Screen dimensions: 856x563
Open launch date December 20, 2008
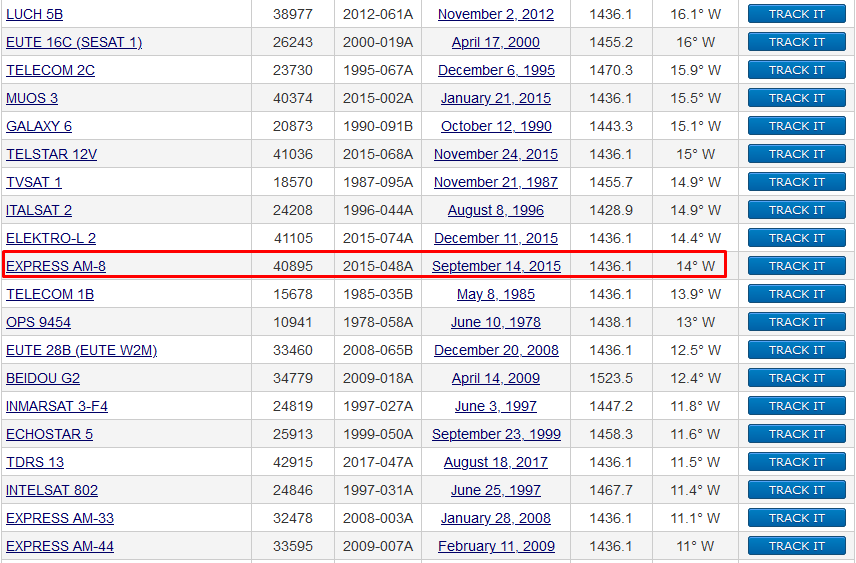(x=496, y=351)
